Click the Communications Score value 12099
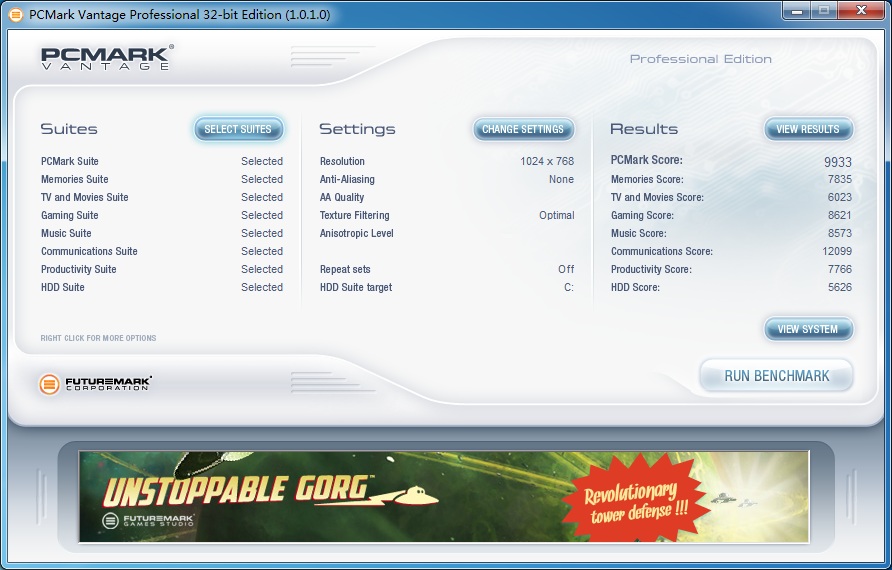The width and height of the screenshot is (892, 570). (837, 251)
